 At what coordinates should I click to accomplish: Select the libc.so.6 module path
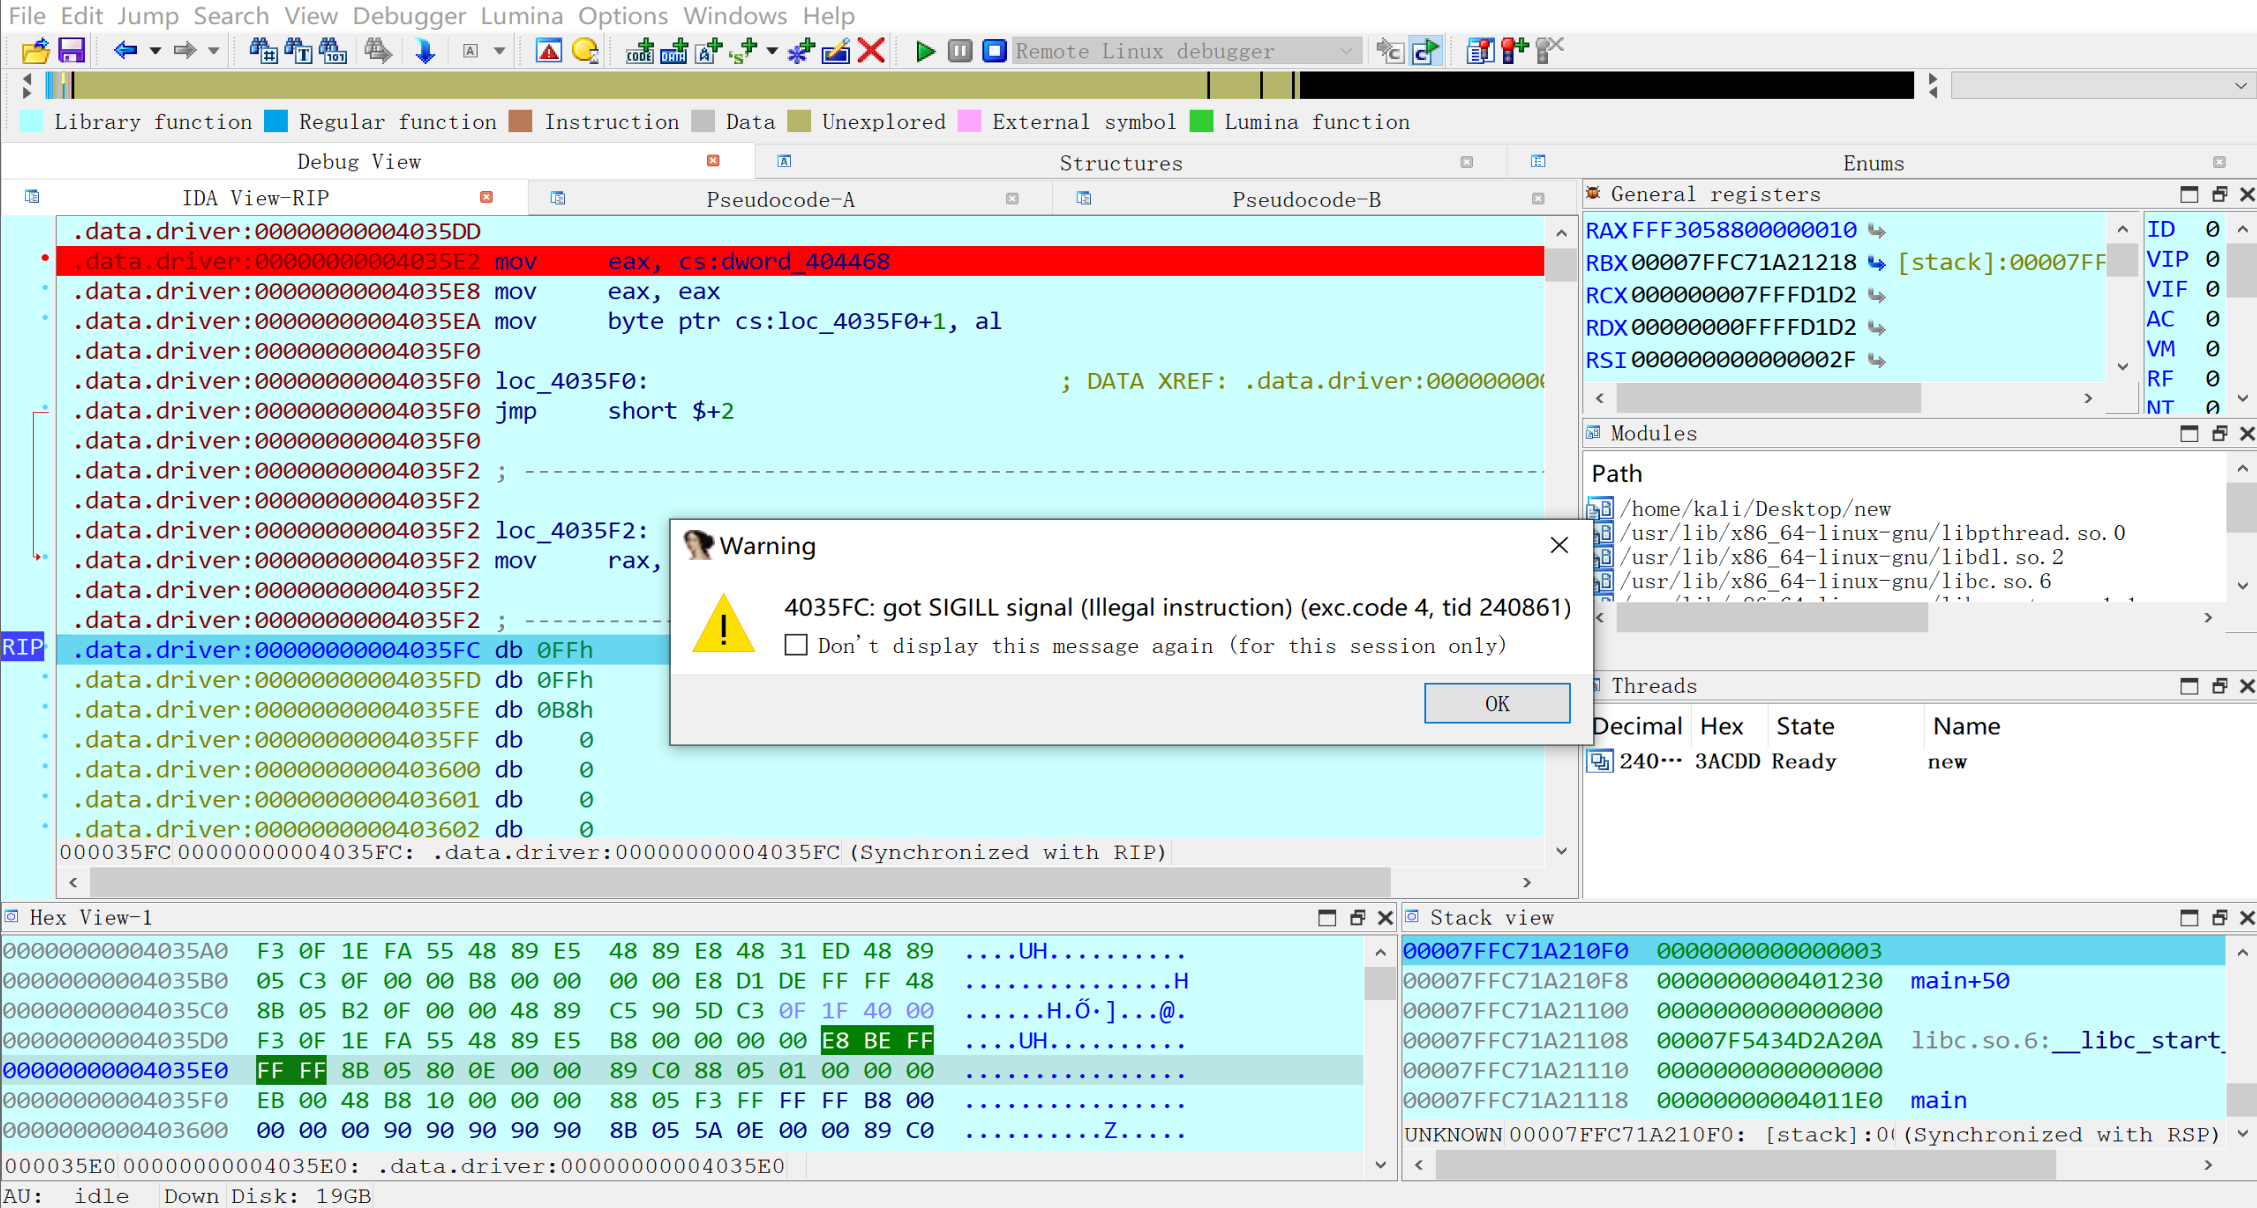pos(1835,581)
